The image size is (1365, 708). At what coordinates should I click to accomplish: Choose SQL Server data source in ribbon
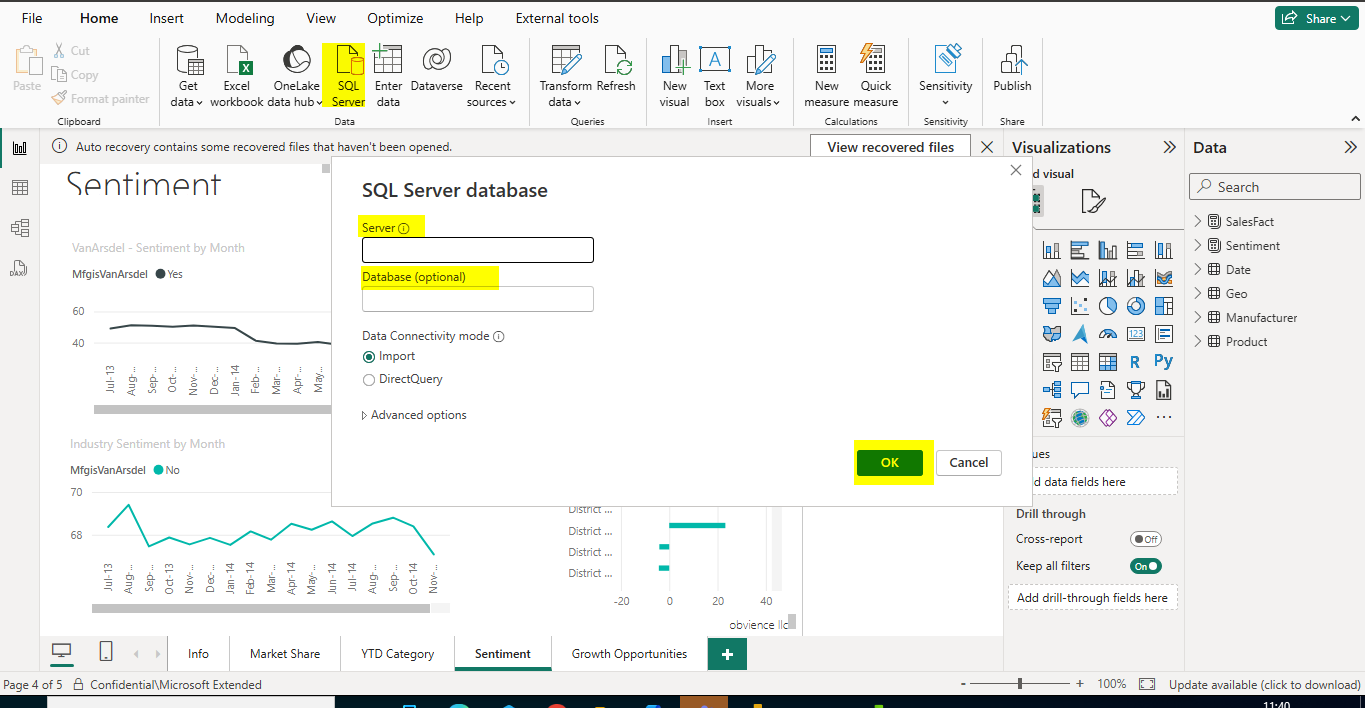[x=348, y=76]
